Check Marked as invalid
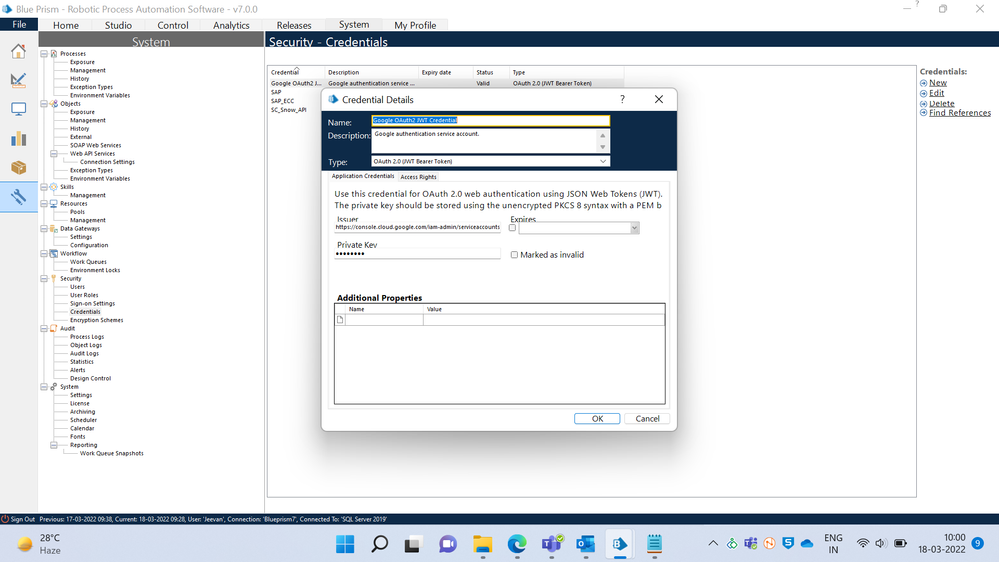The width and height of the screenshot is (999, 562). point(514,255)
